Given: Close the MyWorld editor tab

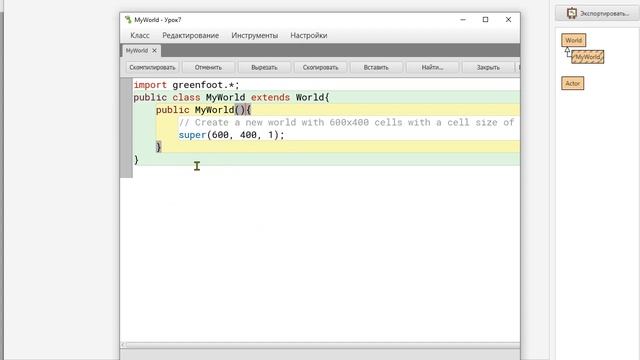Looking at the screenshot, I should click(x=154, y=51).
